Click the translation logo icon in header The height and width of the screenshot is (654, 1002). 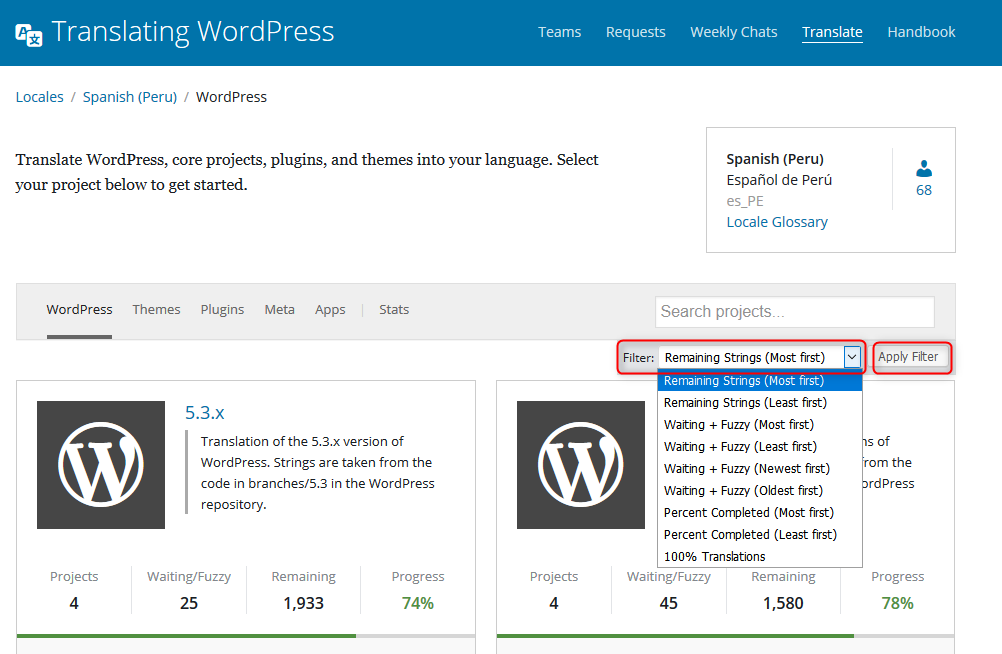point(29,34)
